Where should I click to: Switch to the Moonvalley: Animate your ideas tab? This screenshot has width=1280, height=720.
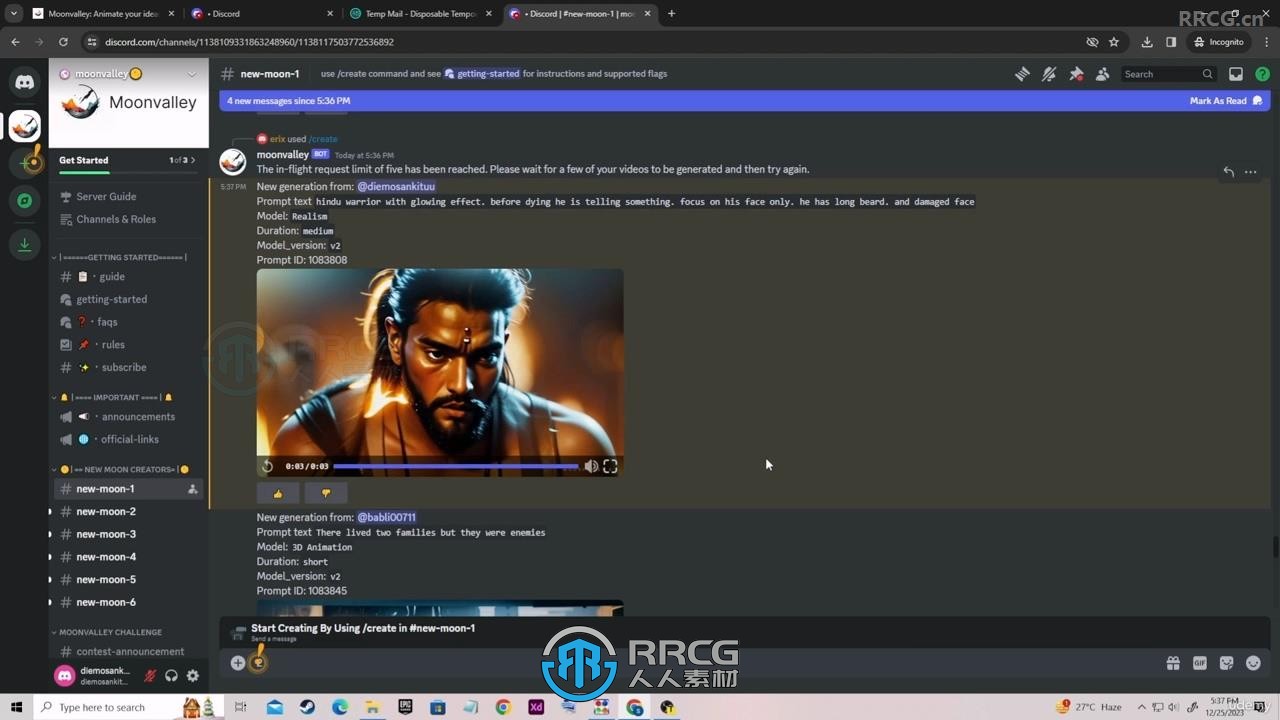(x=102, y=14)
